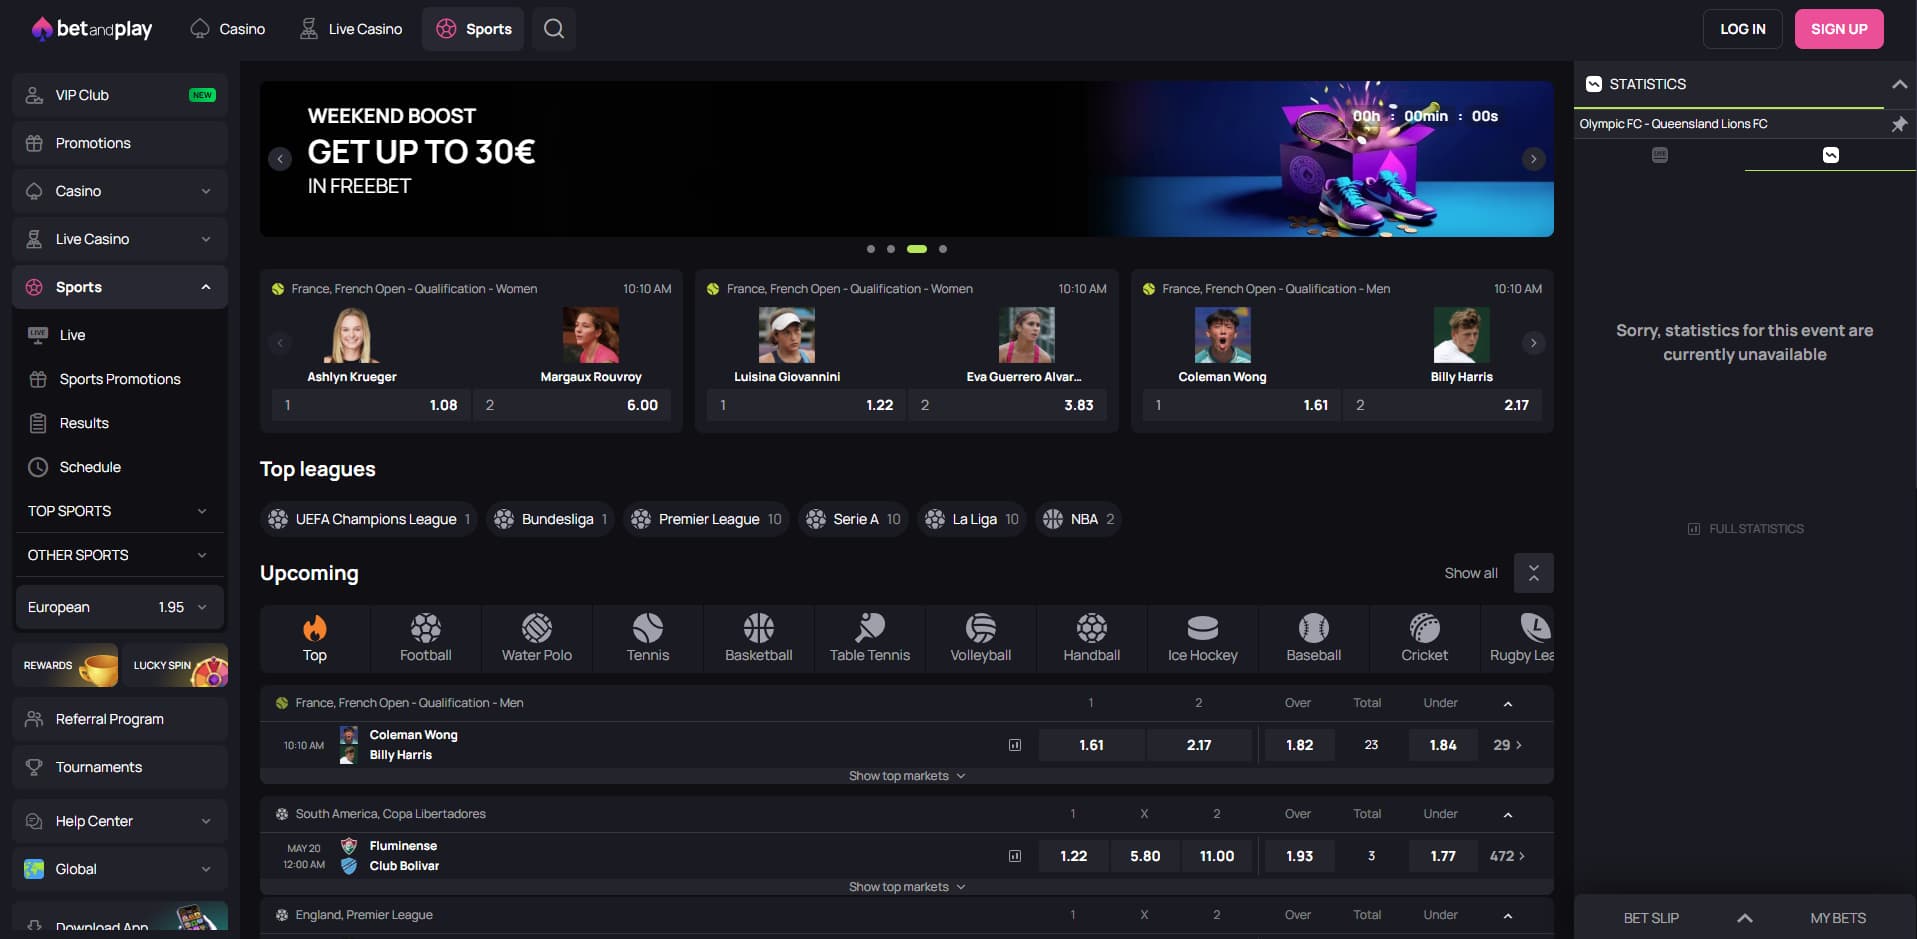Collapse the Sports sidebar section
1917x939 pixels.
tap(206, 287)
